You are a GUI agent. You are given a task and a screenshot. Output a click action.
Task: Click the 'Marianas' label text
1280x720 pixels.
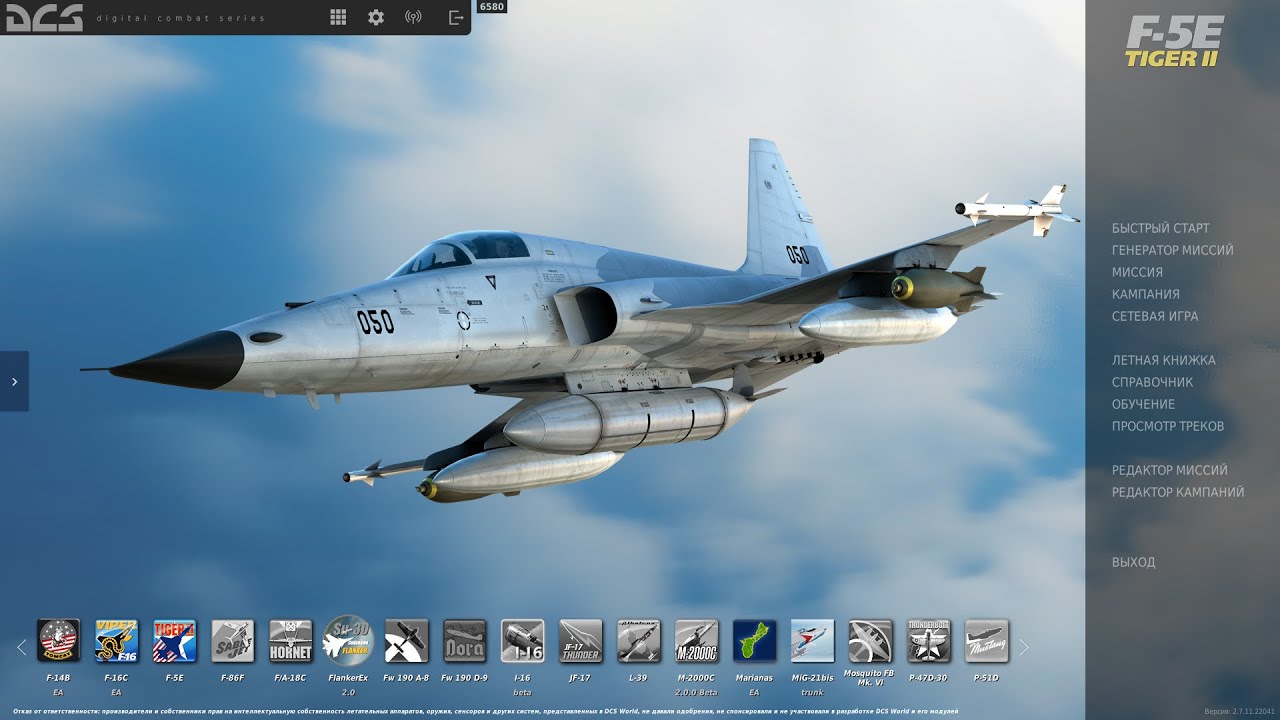754,678
